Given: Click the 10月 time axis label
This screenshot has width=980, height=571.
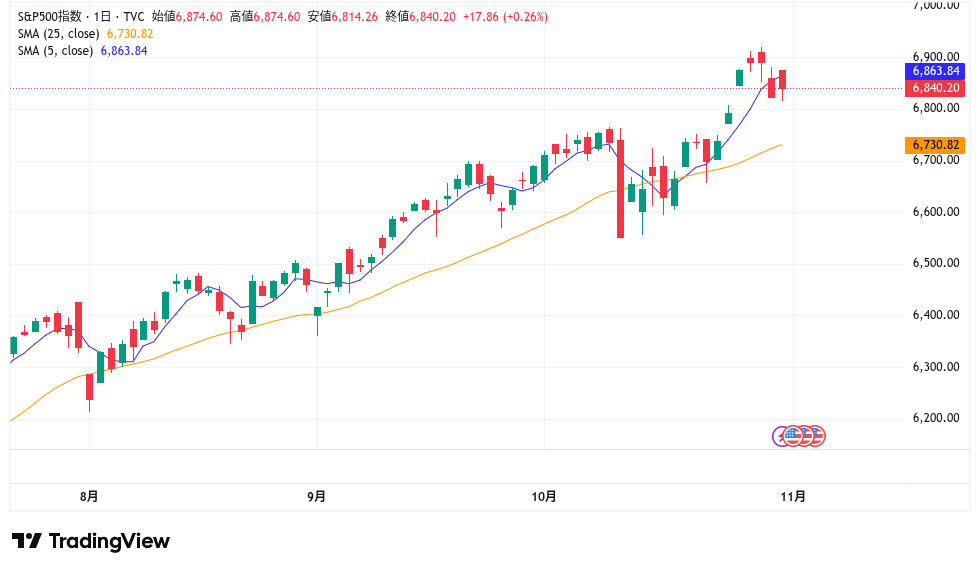Looking at the screenshot, I should [544, 496].
